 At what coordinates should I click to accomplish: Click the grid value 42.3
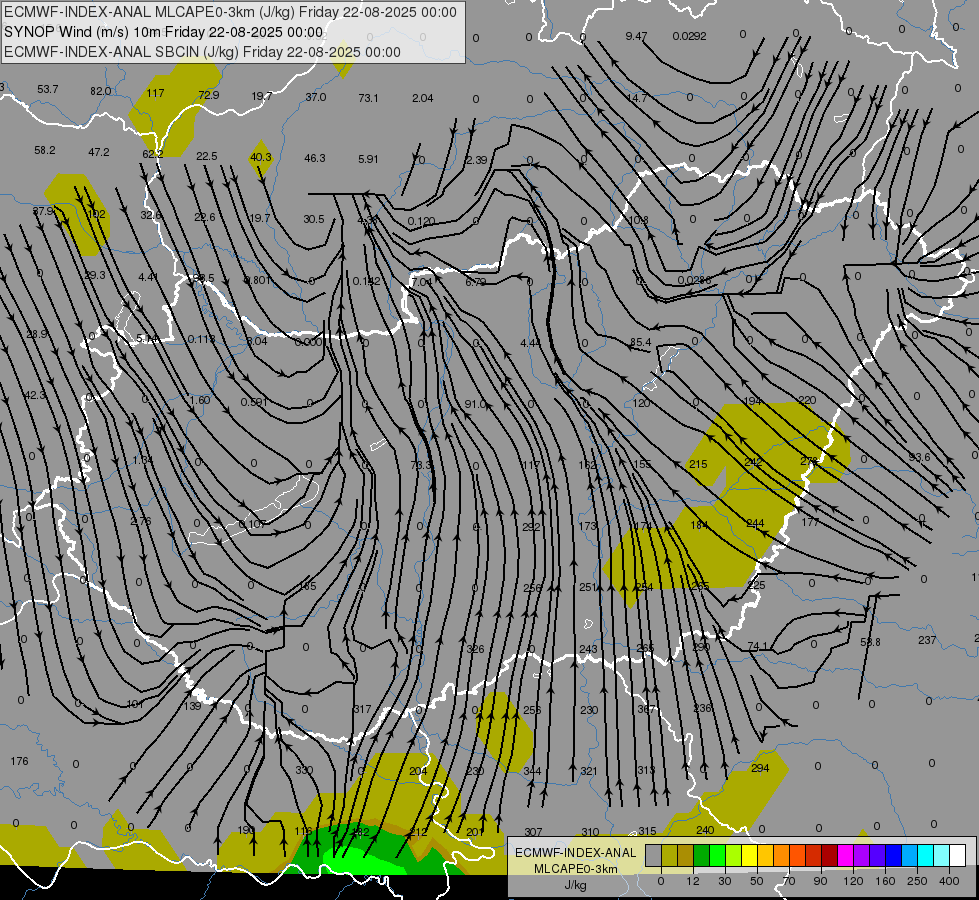(35, 395)
